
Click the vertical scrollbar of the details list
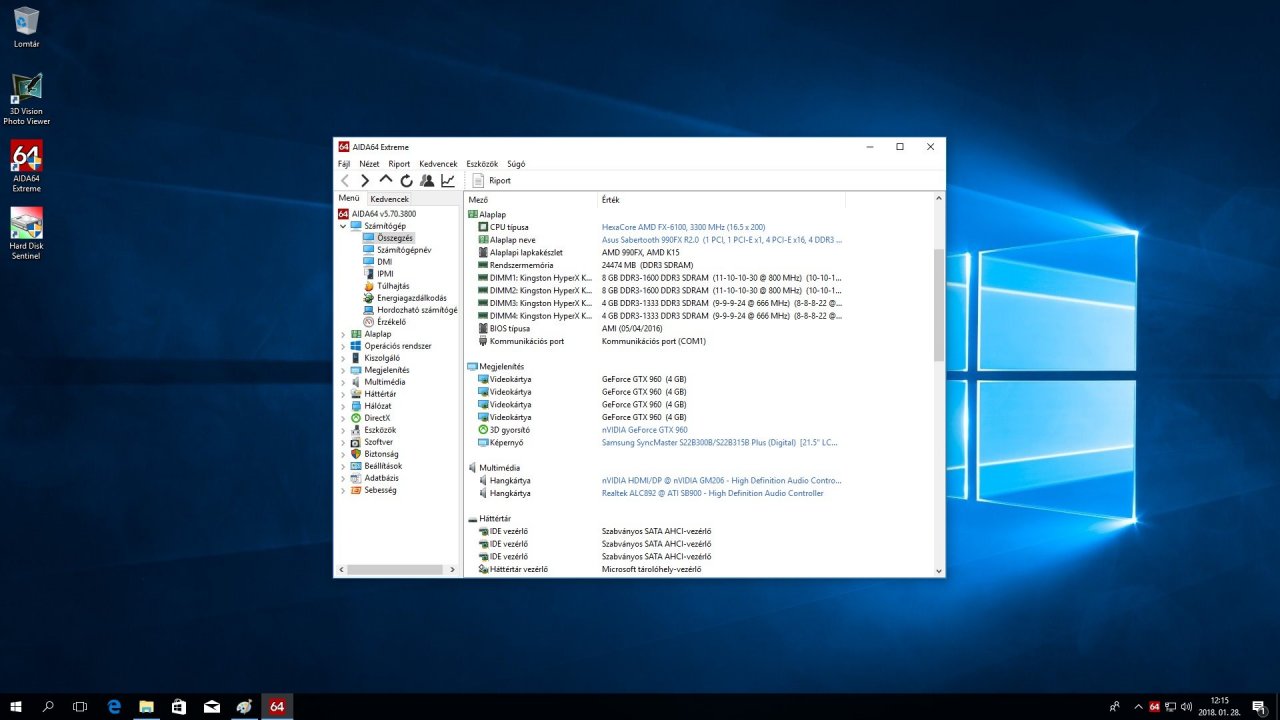(938, 305)
